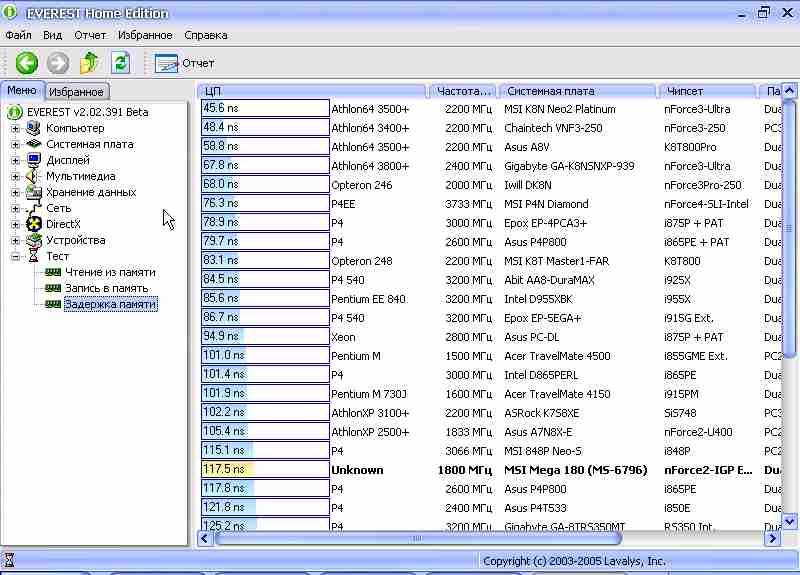
Task: Click the Устройства devices icon
Action: click(34, 240)
